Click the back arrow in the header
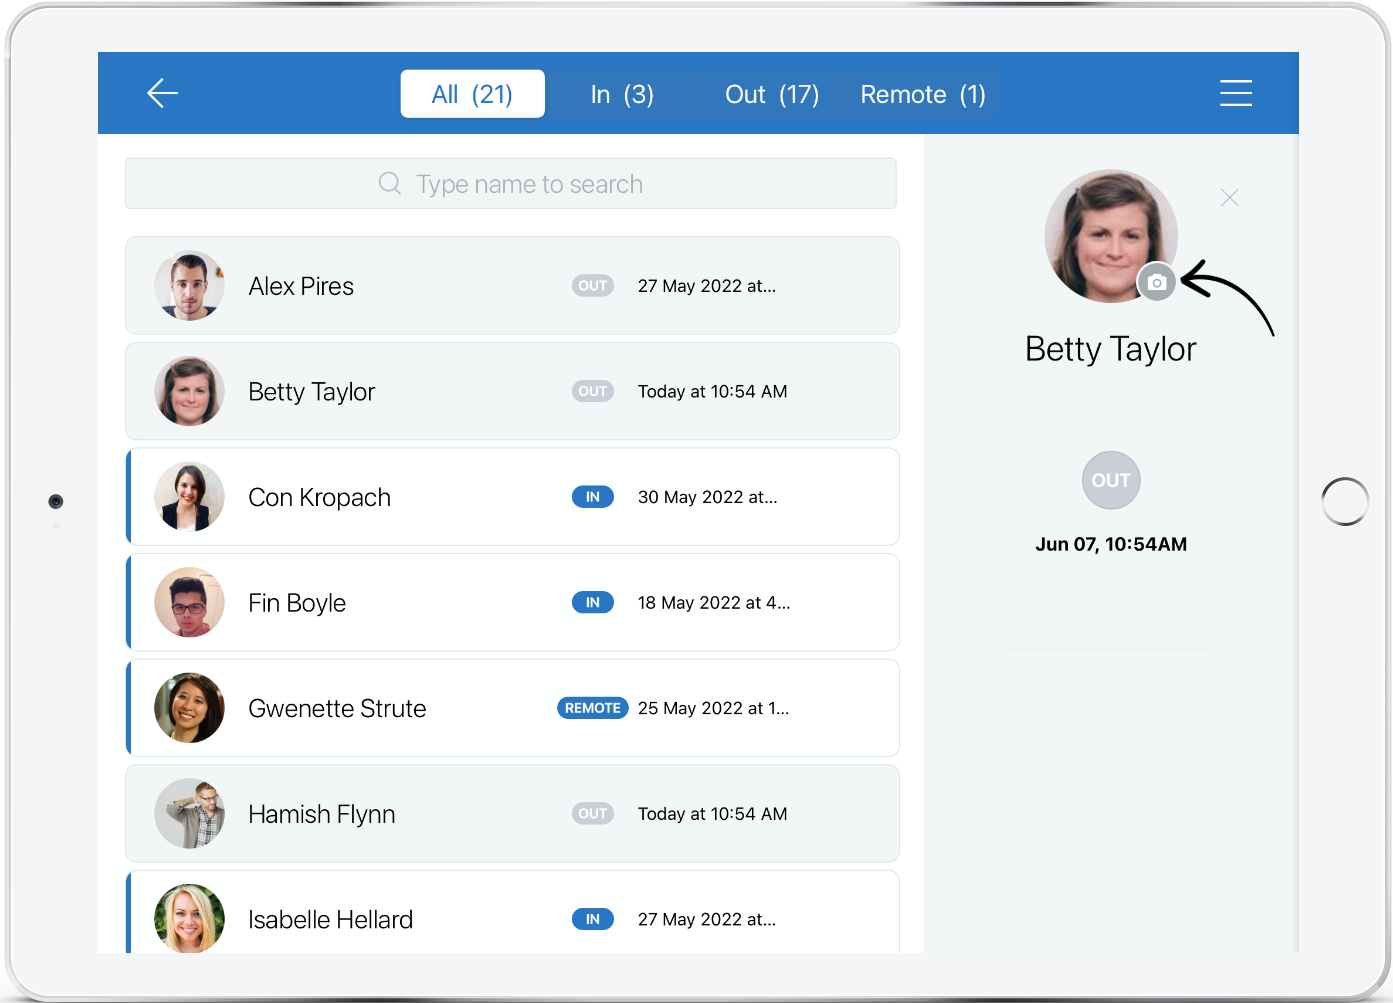Screen dimensions: 1393x1003 point(162,93)
